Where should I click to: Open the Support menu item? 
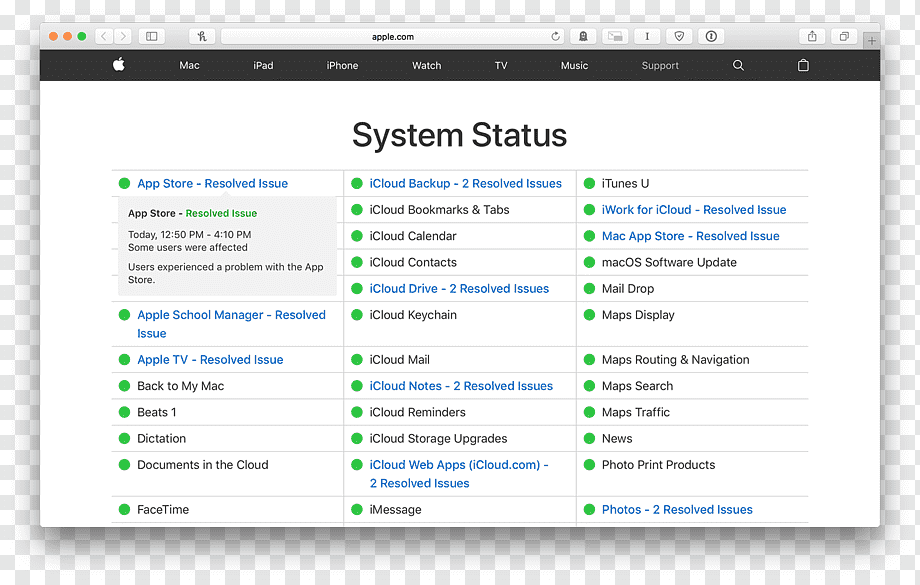tap(660, 65)
